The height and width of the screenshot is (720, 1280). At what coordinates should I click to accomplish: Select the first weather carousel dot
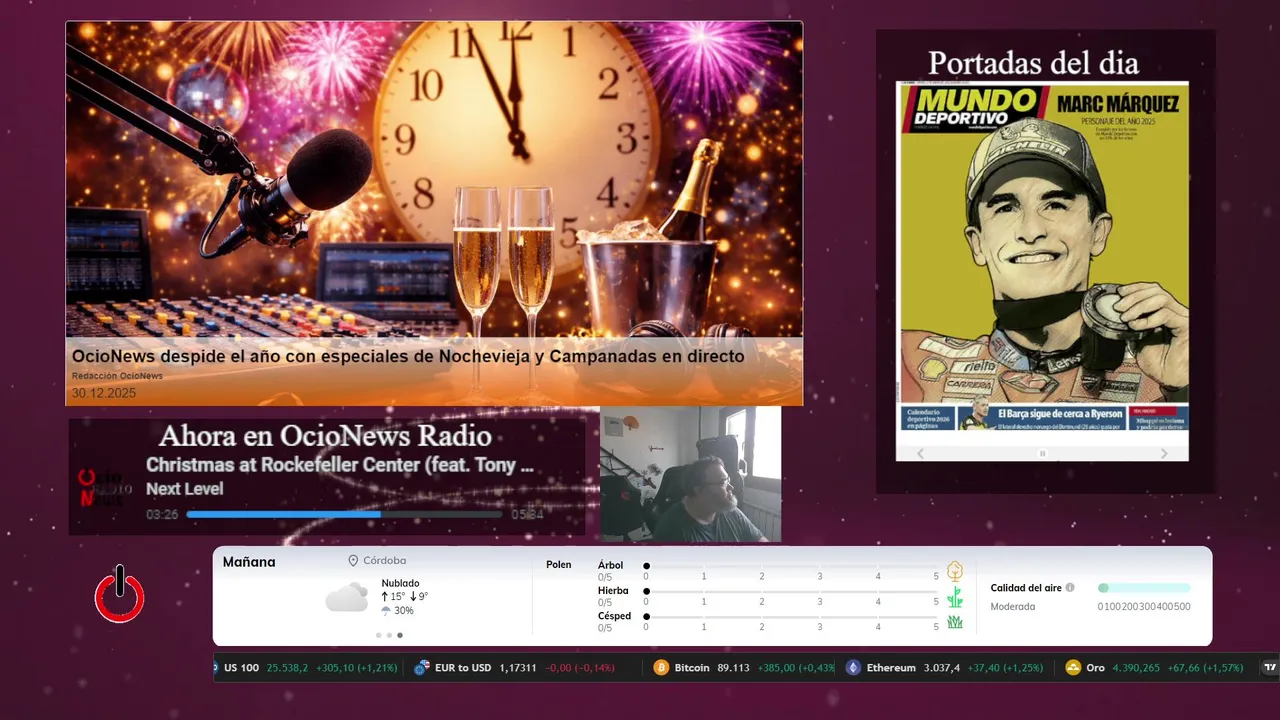coord(378,635)
